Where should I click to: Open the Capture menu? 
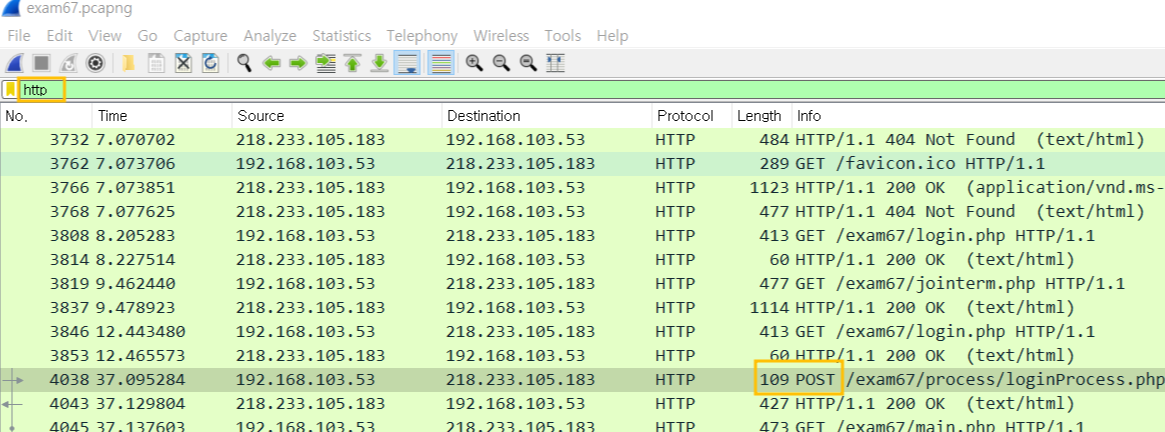200,36
